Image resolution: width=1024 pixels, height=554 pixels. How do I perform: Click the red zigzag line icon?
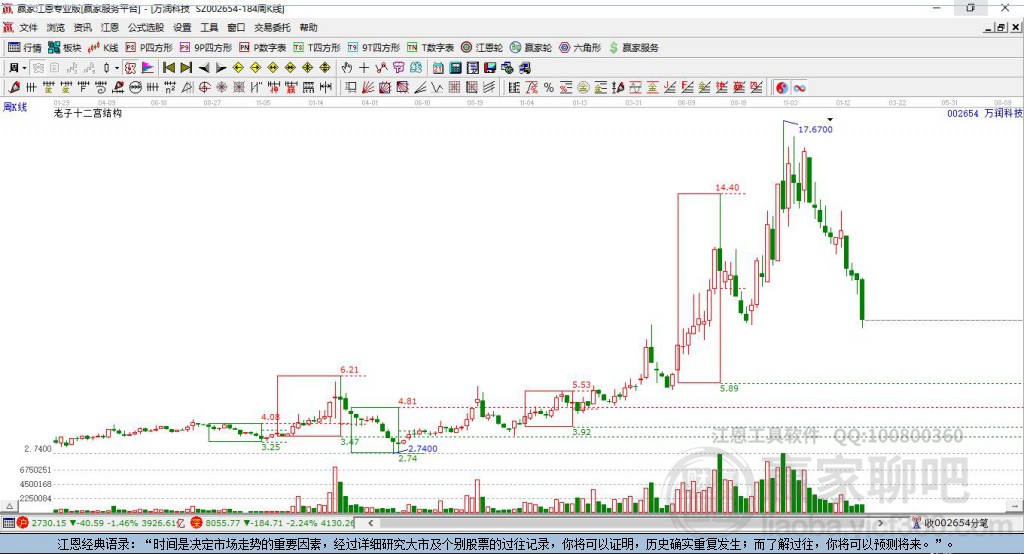tap(381, 68)
